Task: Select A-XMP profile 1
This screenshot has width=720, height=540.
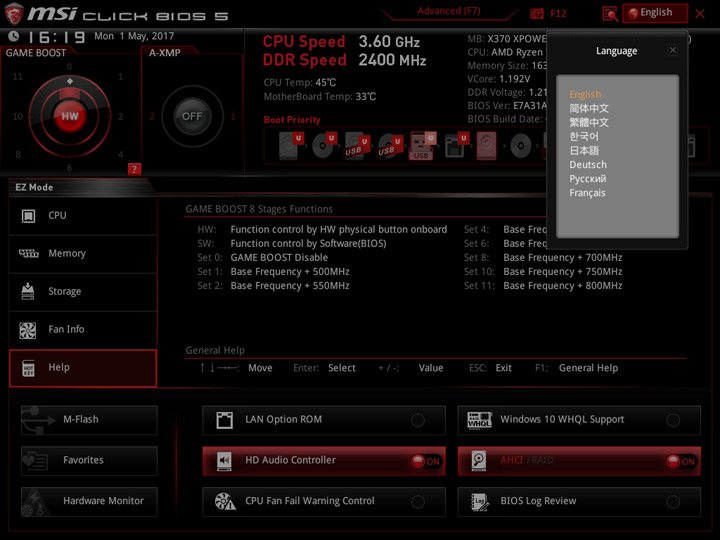Action: coord(233,117)
